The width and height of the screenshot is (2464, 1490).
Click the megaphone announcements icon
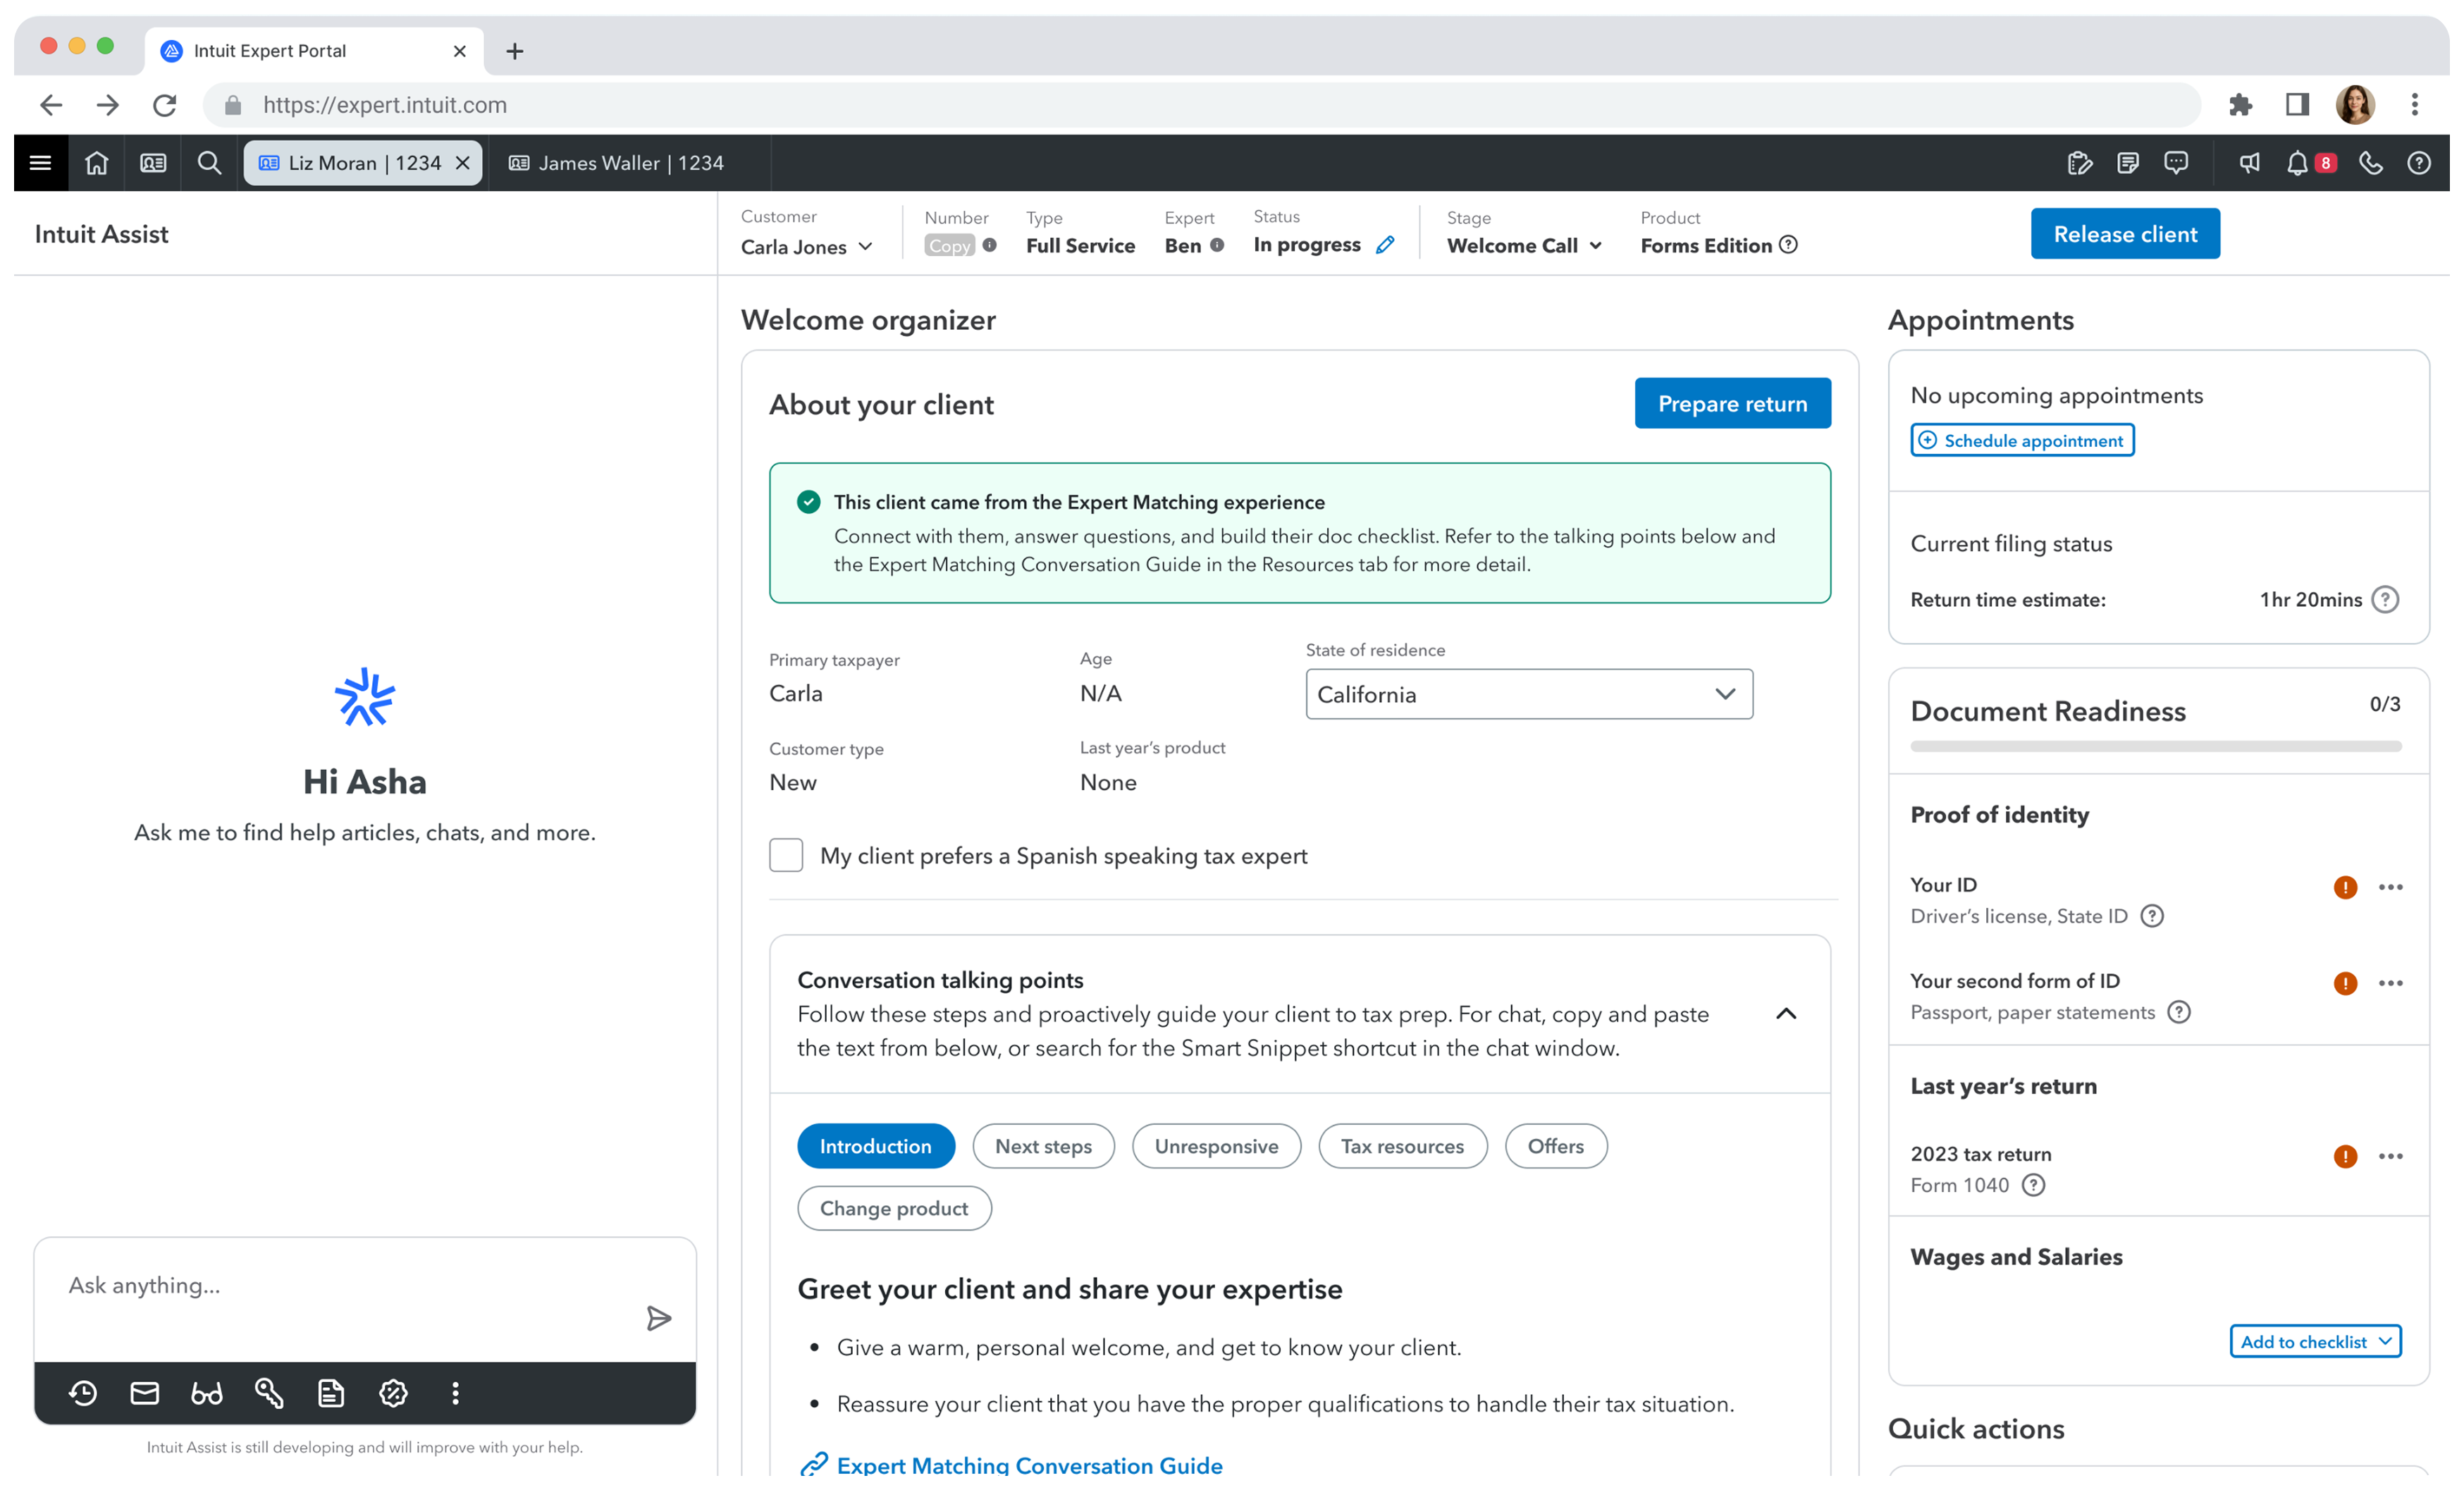click(x=2249, y=163)
